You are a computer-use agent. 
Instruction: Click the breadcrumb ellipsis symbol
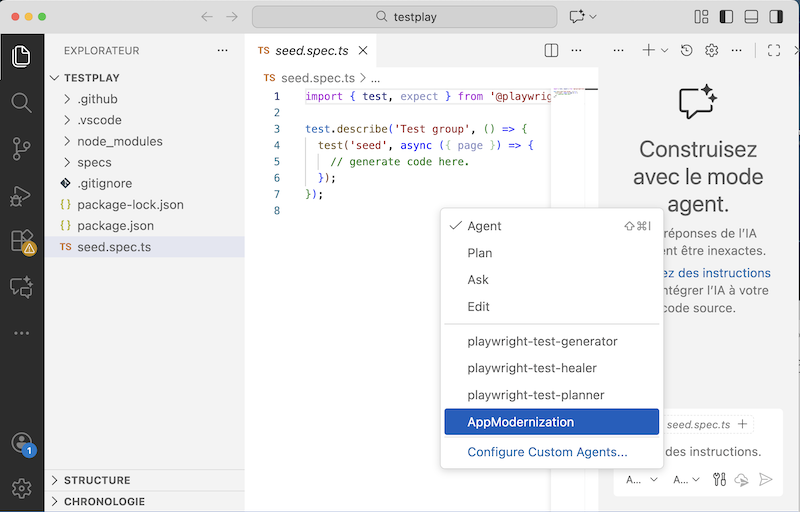coord(375,78)
